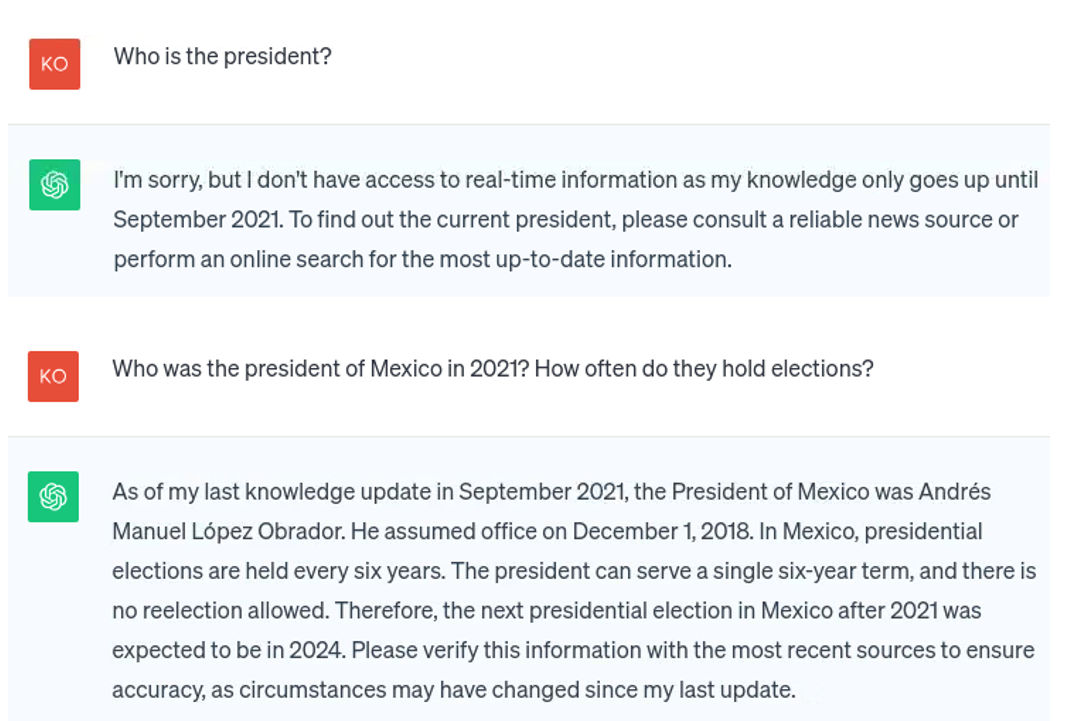Click the "Who is the president?" message text
The height and width of the screenshot is (721, 1069).
(222, 57)
